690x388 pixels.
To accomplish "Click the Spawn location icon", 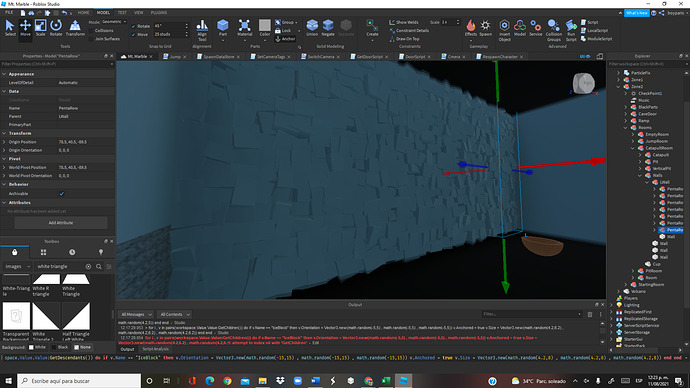I will 485,28.
